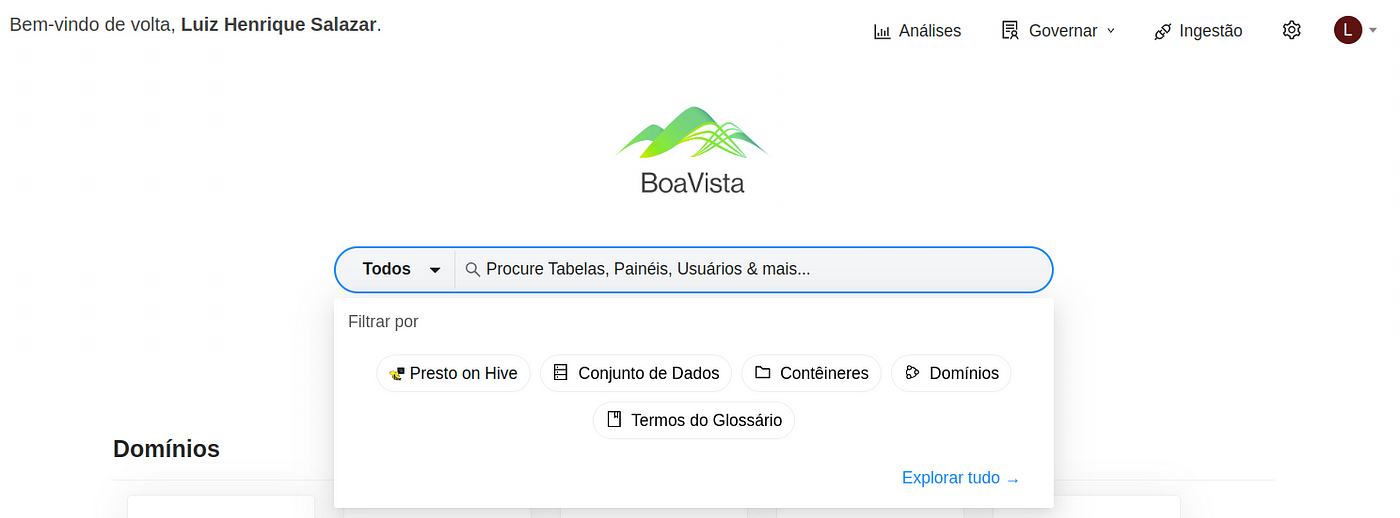The image size is (1400, 518).
Task: Click the Explorar tudo link
Action: (x=960, y=478)
